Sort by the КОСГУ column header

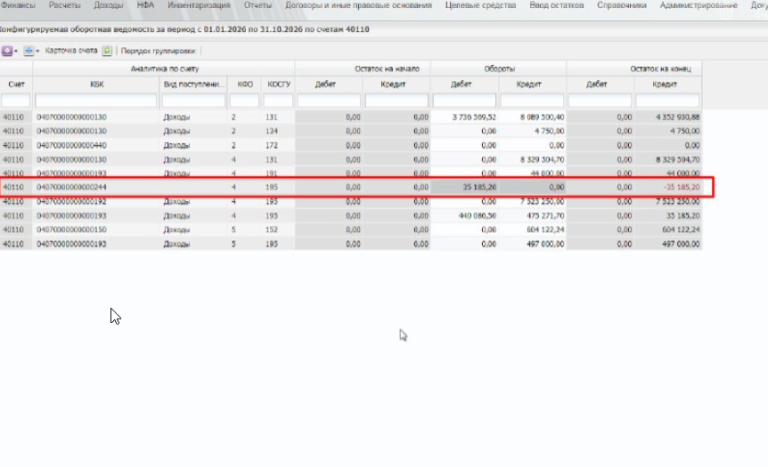pyautogui.click(x=279, y=84)
